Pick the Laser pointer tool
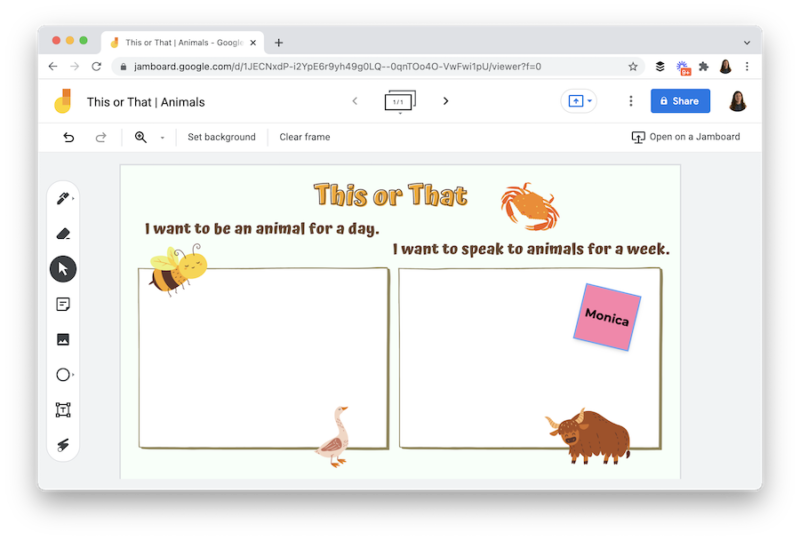800x540 pixels. coord(63,445)
